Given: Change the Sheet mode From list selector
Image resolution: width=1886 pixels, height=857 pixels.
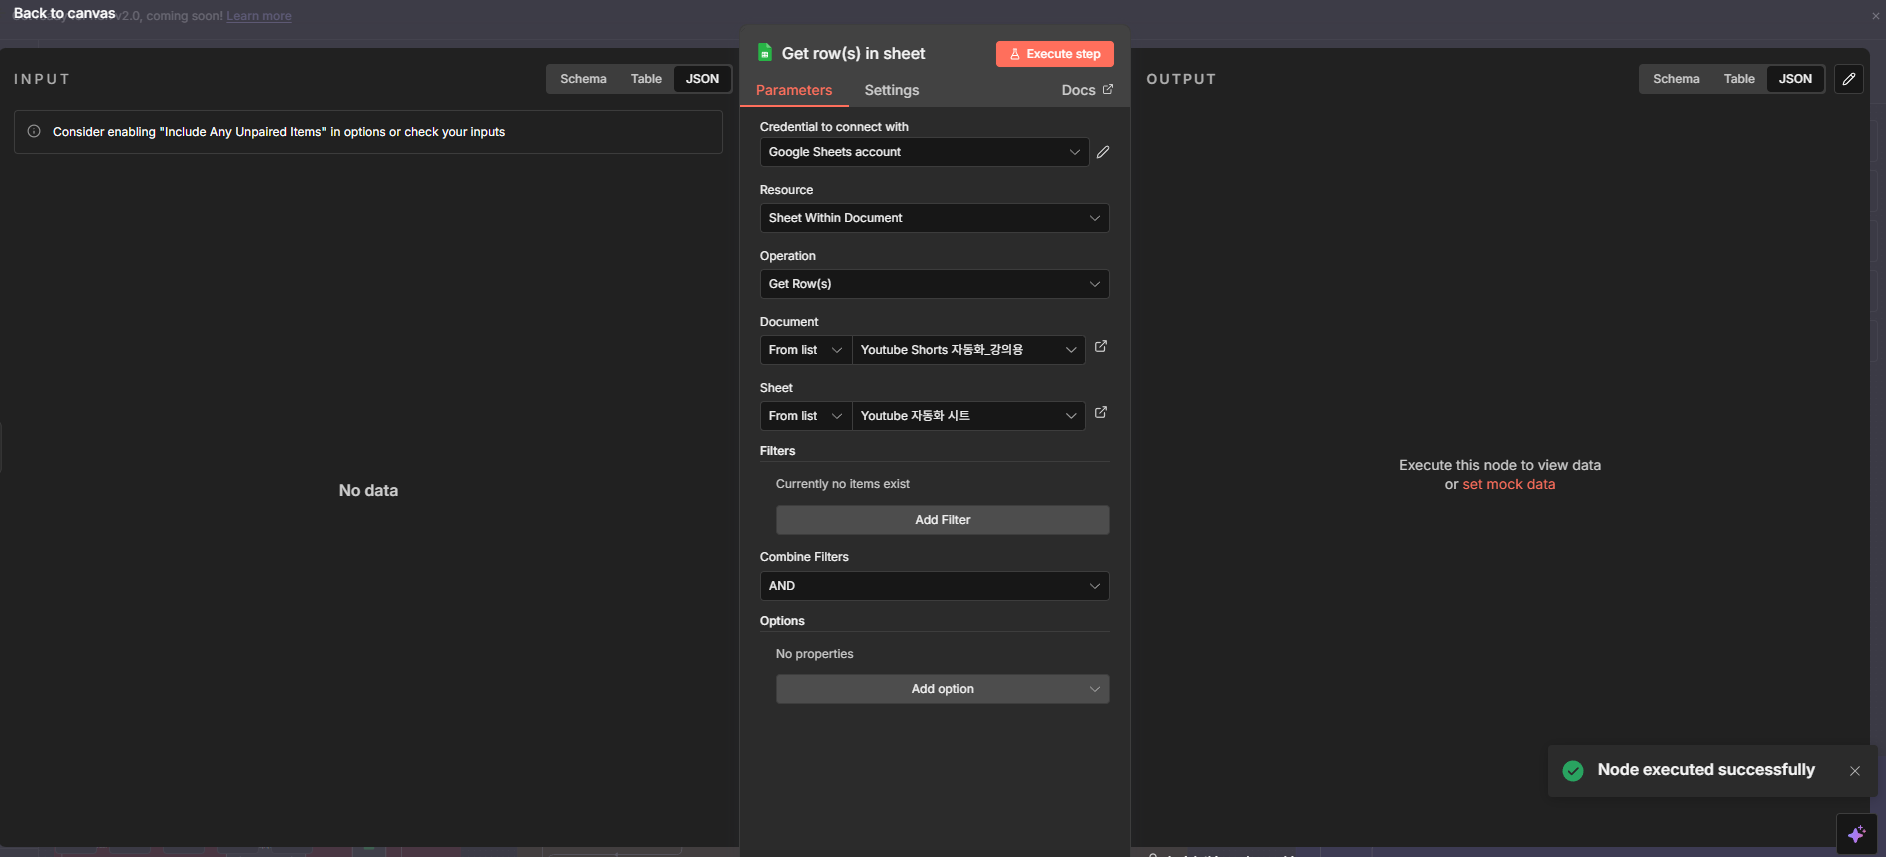Looking at the screenshot, I should [x=805, y=416].
